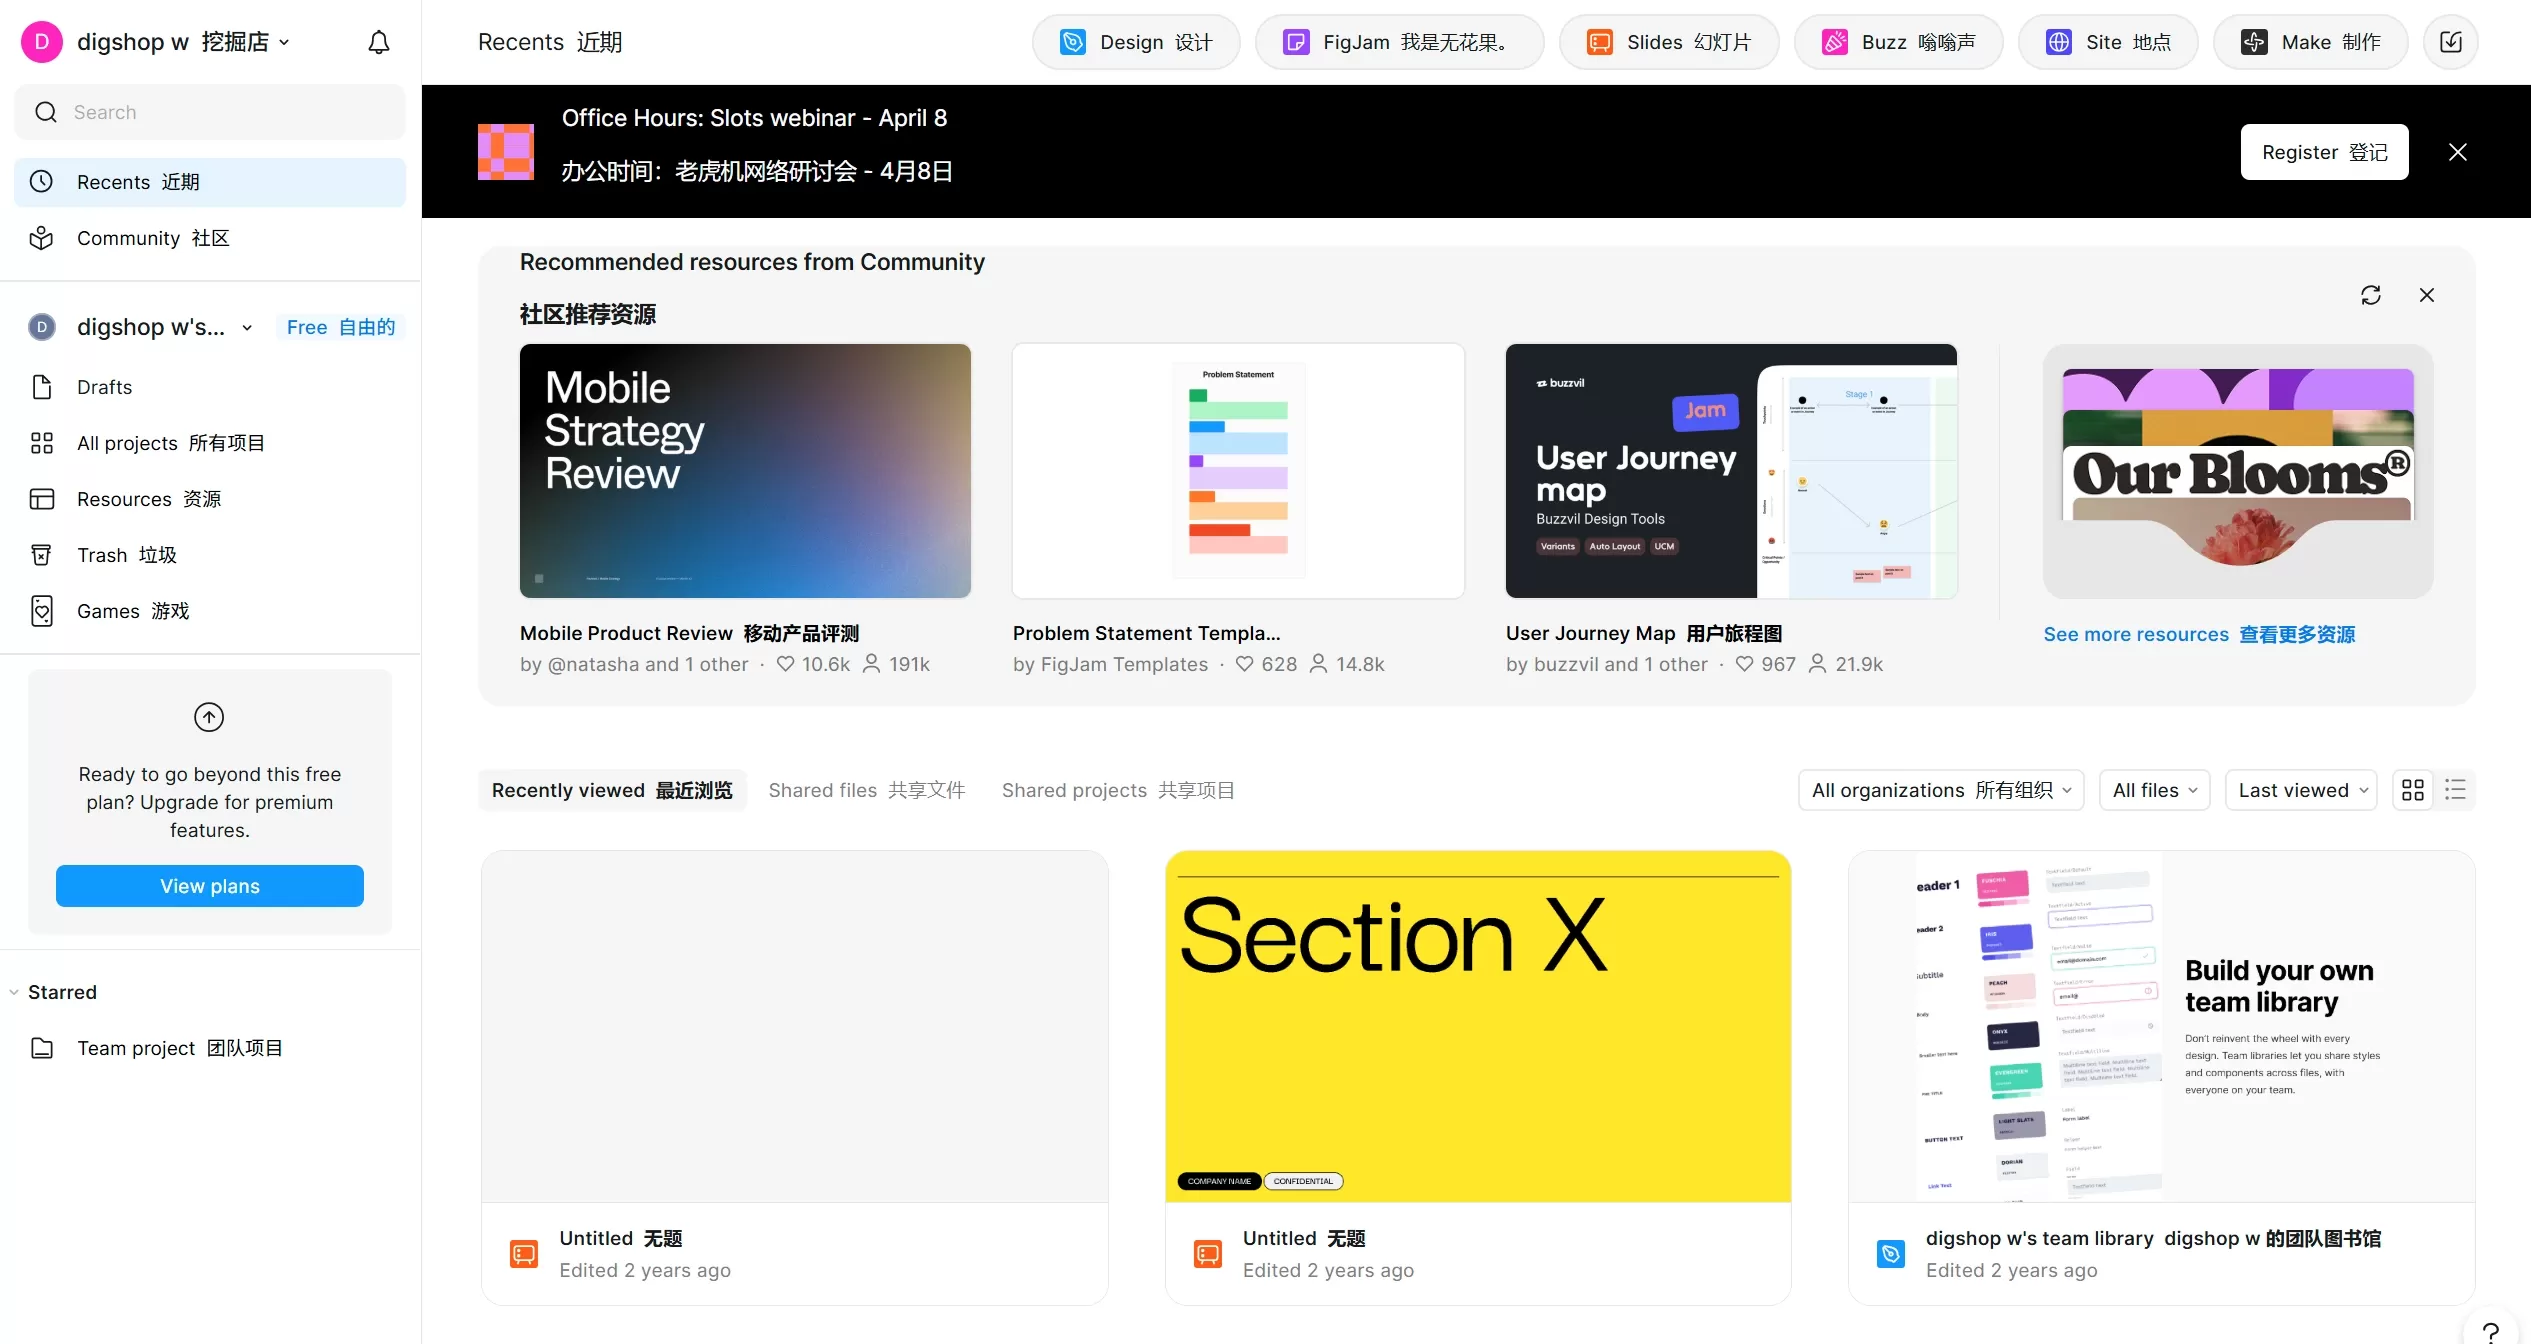
Task: Open the Our Blooms resource thumbnail
Action: click(x=2238, y=471)
